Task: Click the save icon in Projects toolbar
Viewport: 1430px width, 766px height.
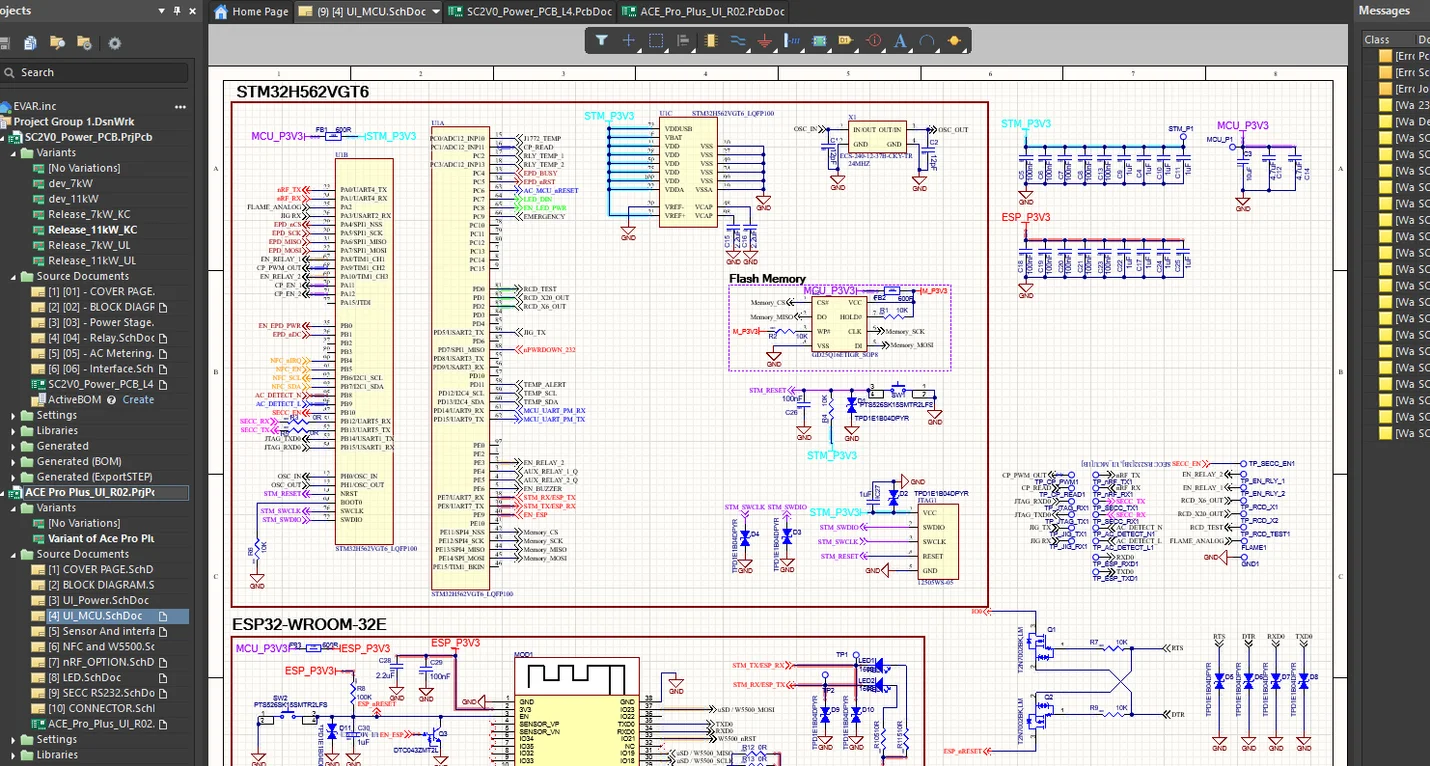Action: click(4, 43)
